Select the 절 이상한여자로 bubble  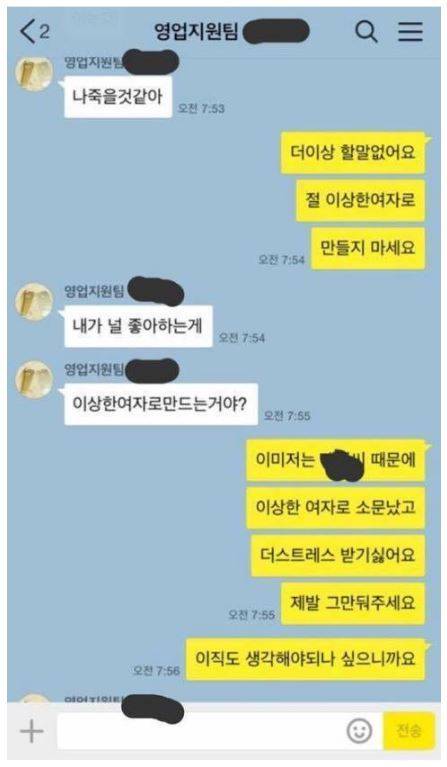pyautogui.click(x=360, y=200)
